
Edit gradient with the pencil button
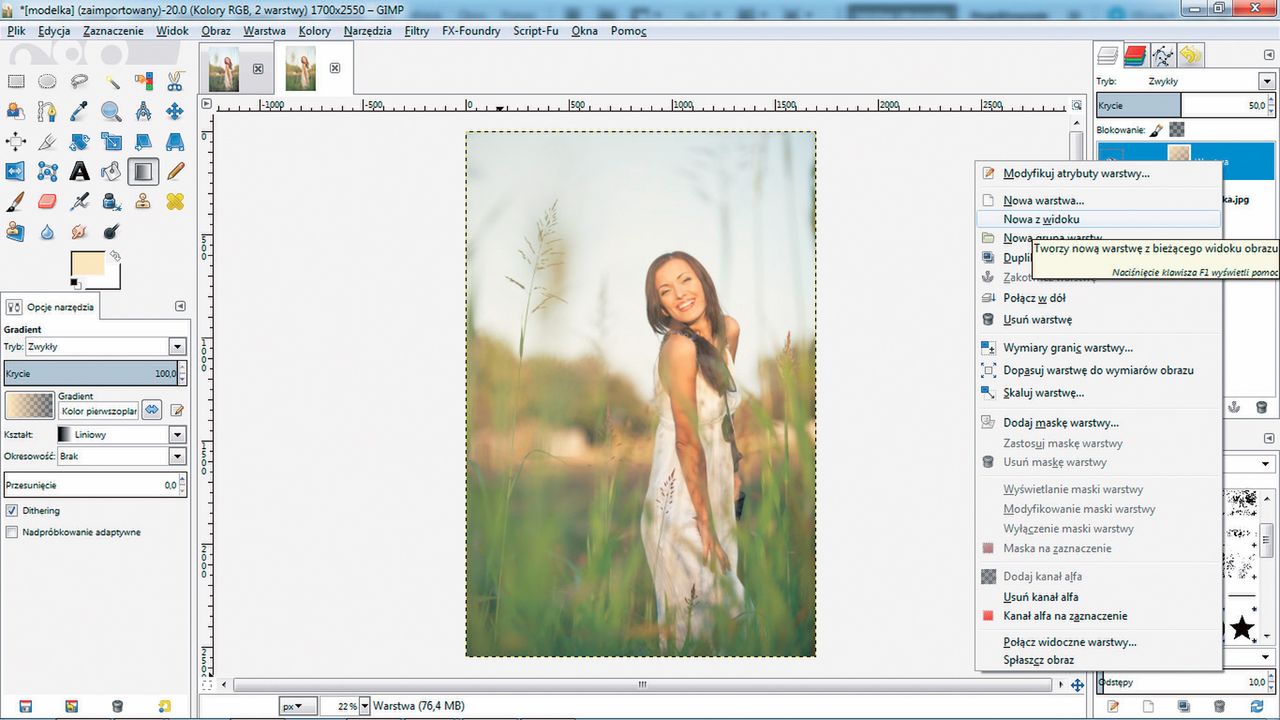(177, 410)
